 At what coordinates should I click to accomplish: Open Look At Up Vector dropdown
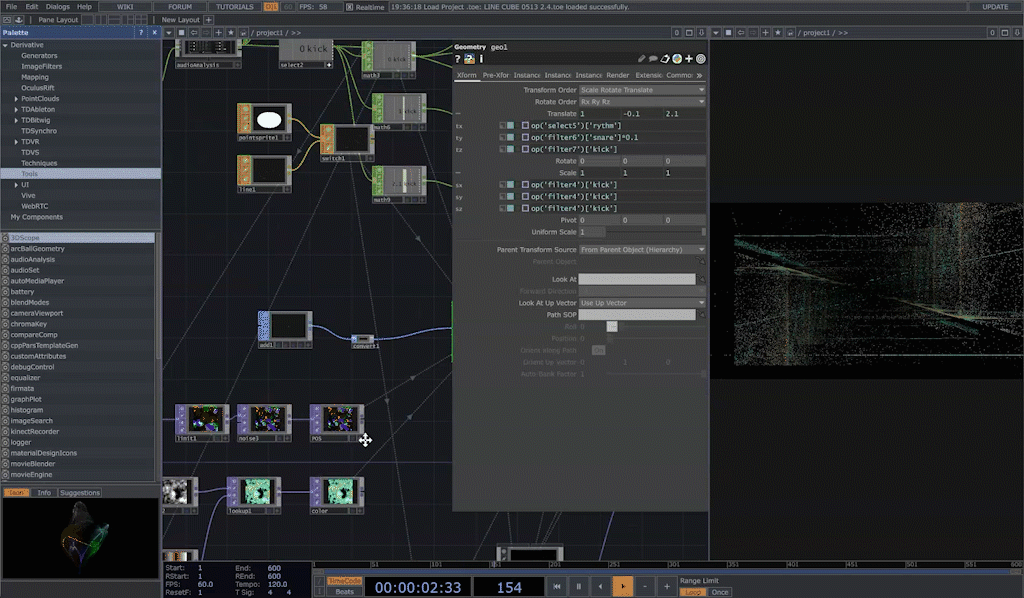tap(642, 303)
